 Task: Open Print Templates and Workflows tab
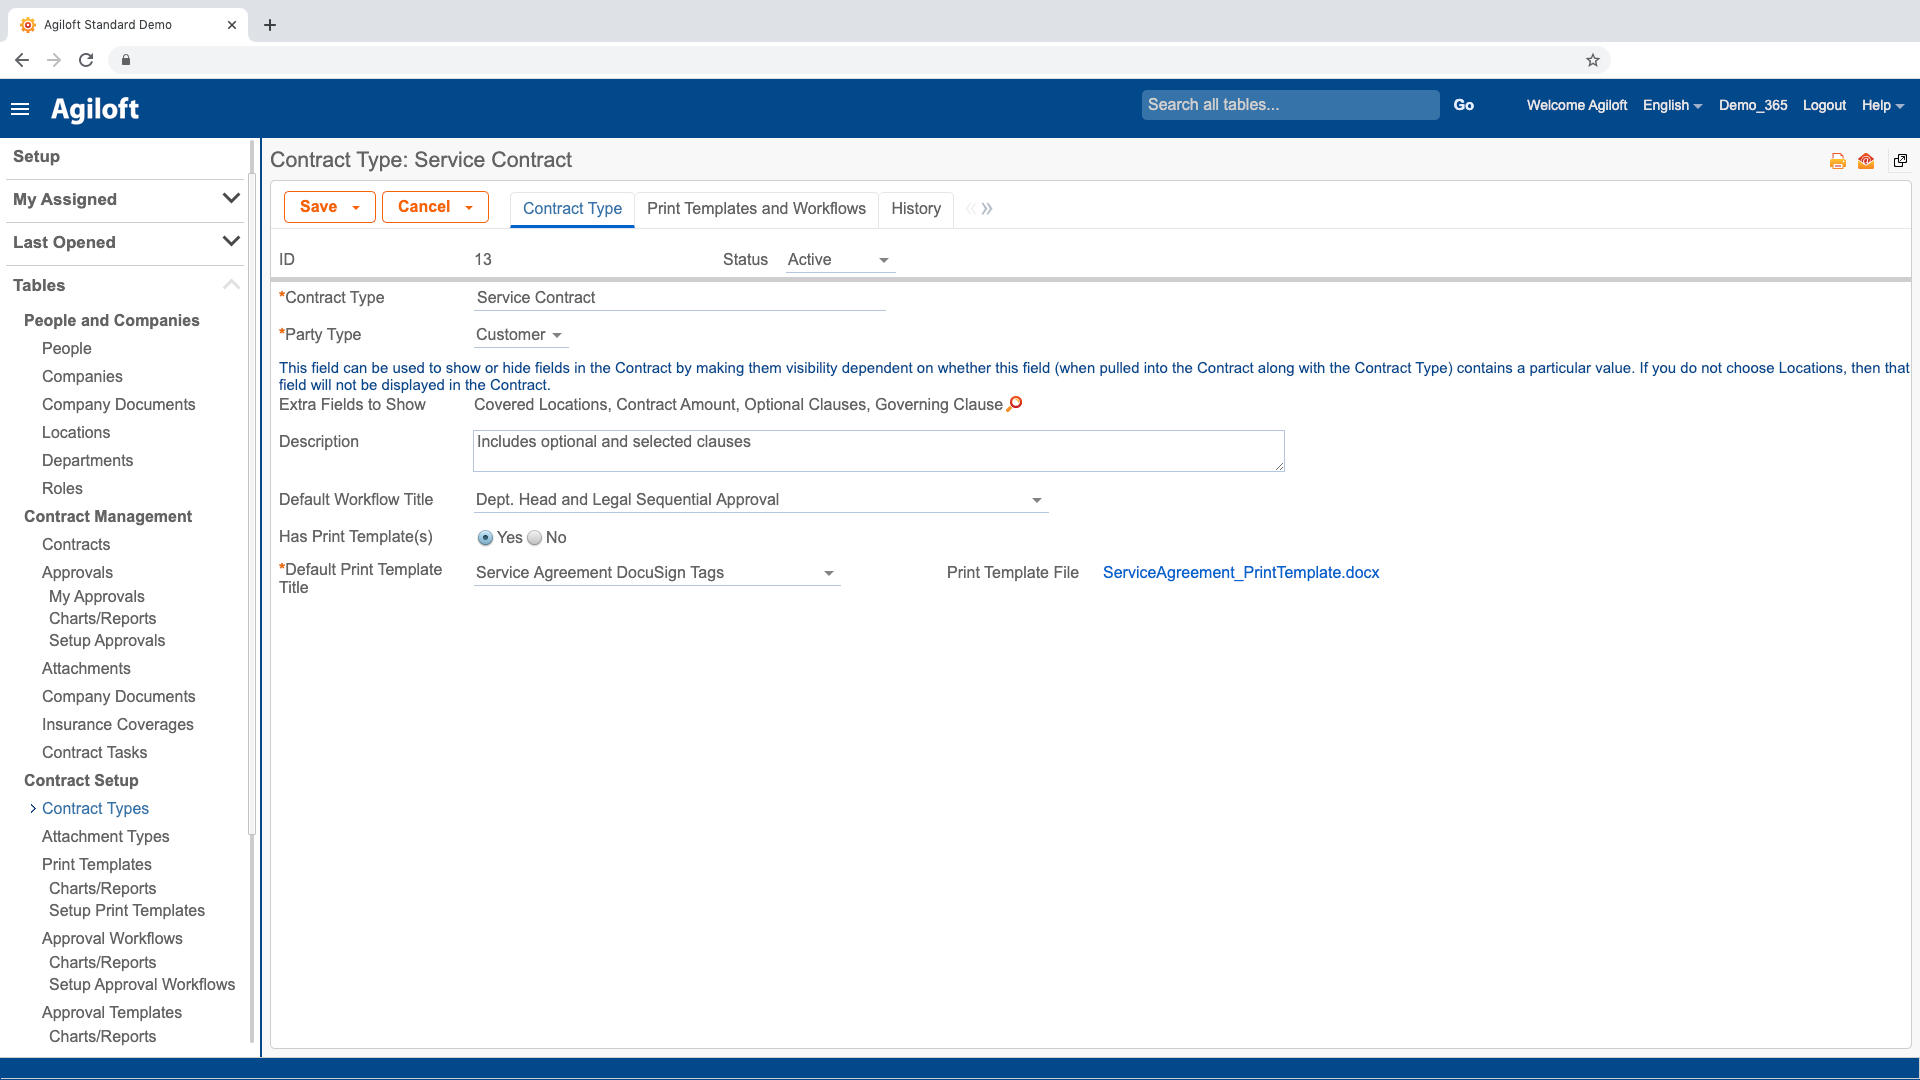[x=757, y=209]
